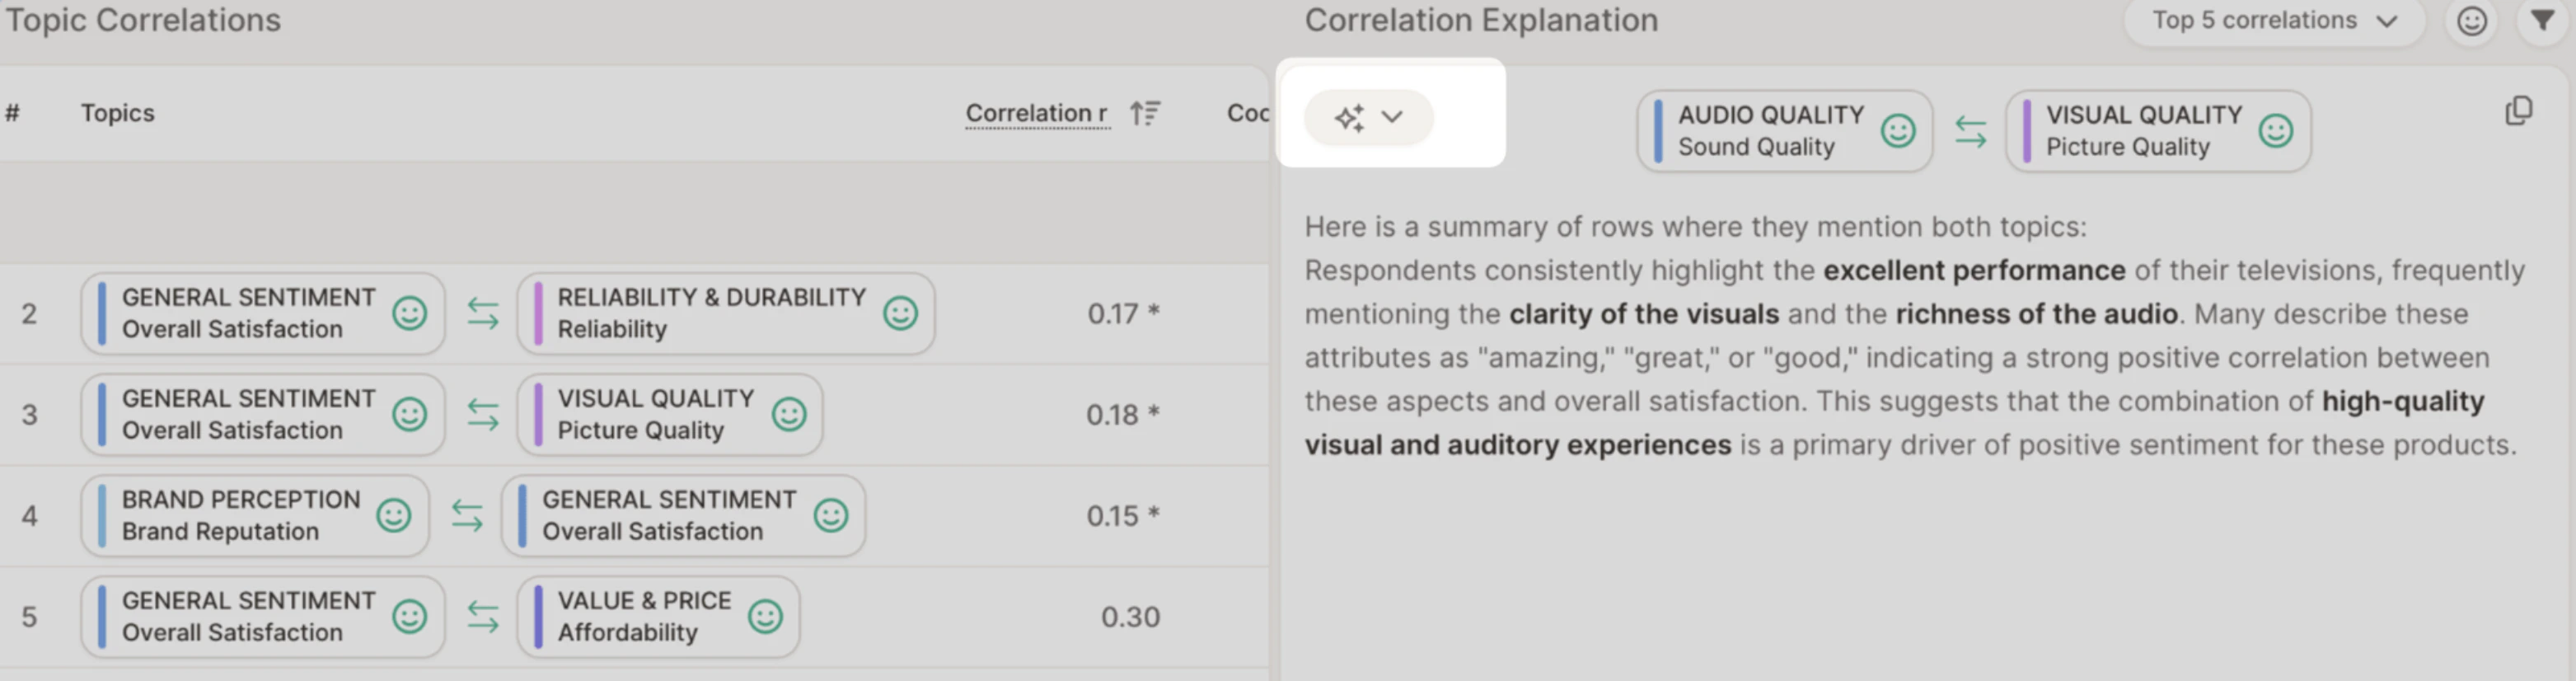The height and width of the screenshot is (681, 2576).
Task: Select Reliability & Durability chip
Action: tap(725, 314)
